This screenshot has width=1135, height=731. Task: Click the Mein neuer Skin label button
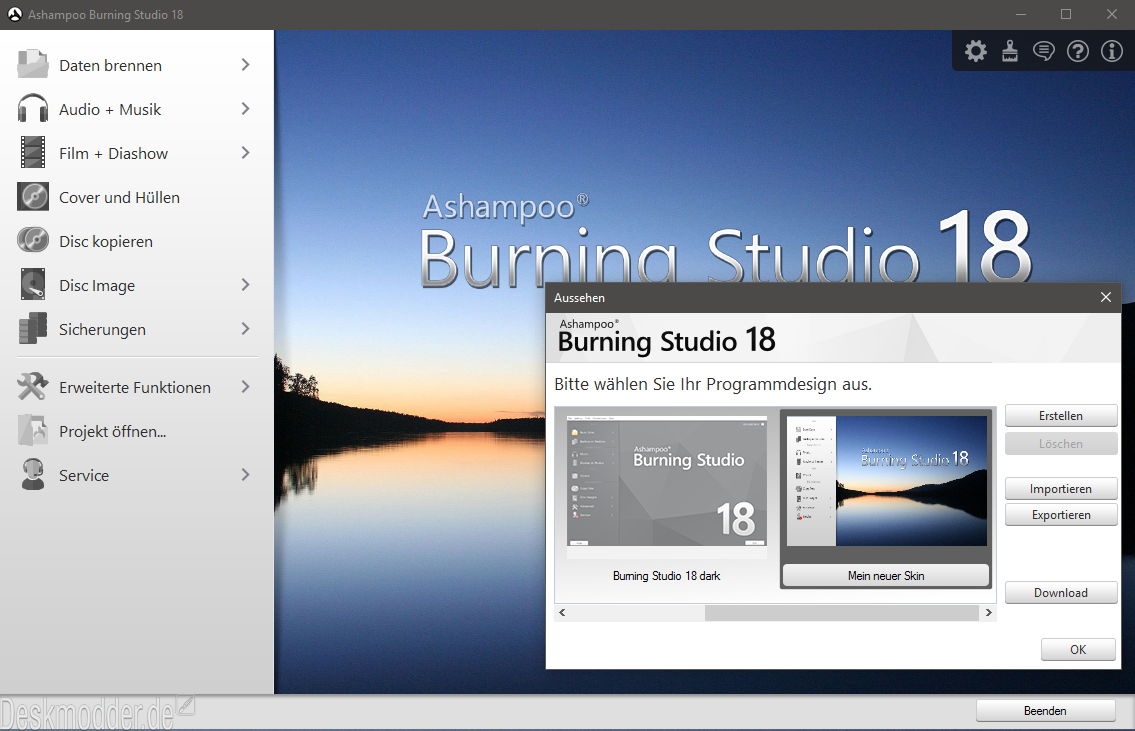[x=886, y=575]
